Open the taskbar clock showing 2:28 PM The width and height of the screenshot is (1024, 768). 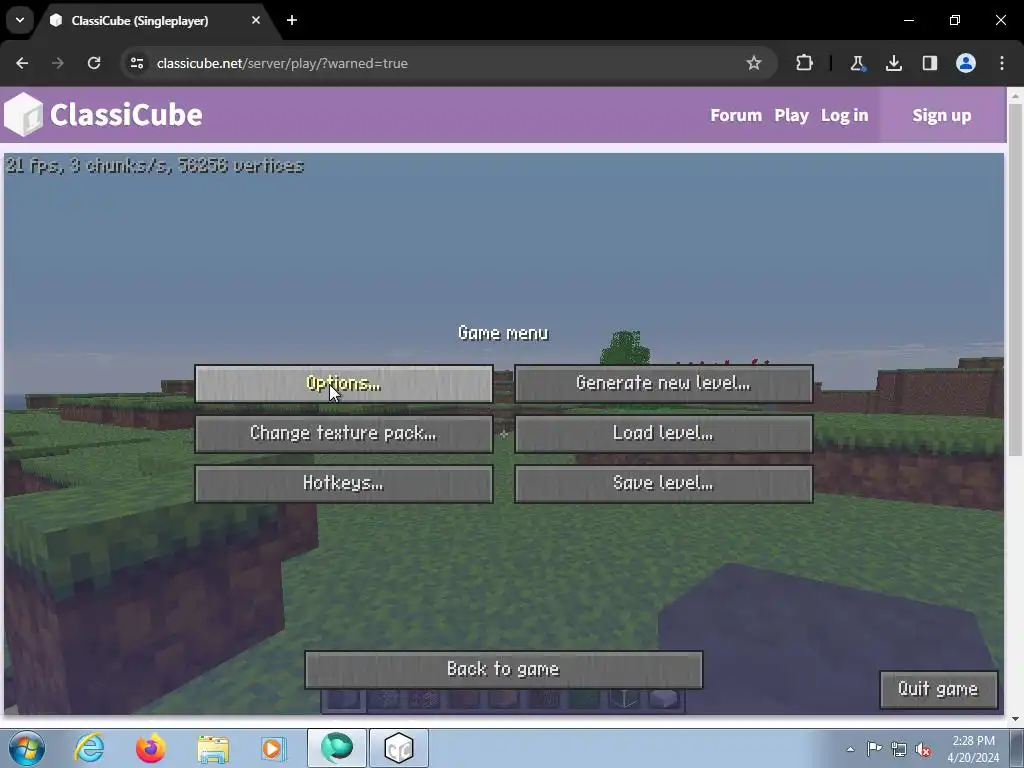click(973, 749)
